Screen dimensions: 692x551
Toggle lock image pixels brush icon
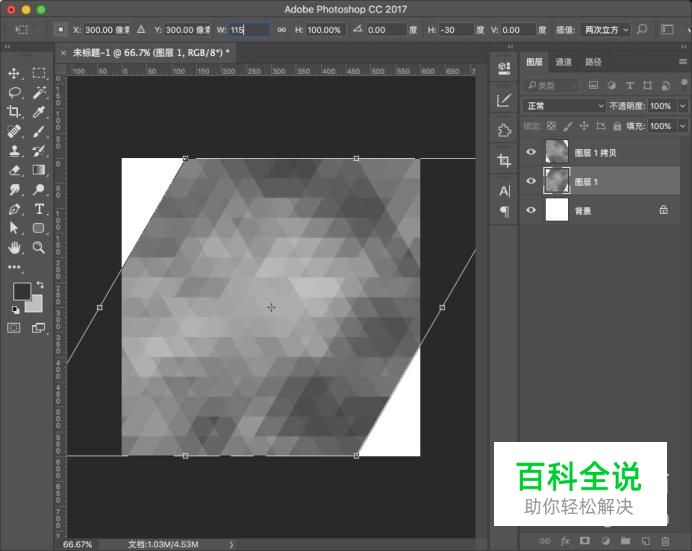568,126
